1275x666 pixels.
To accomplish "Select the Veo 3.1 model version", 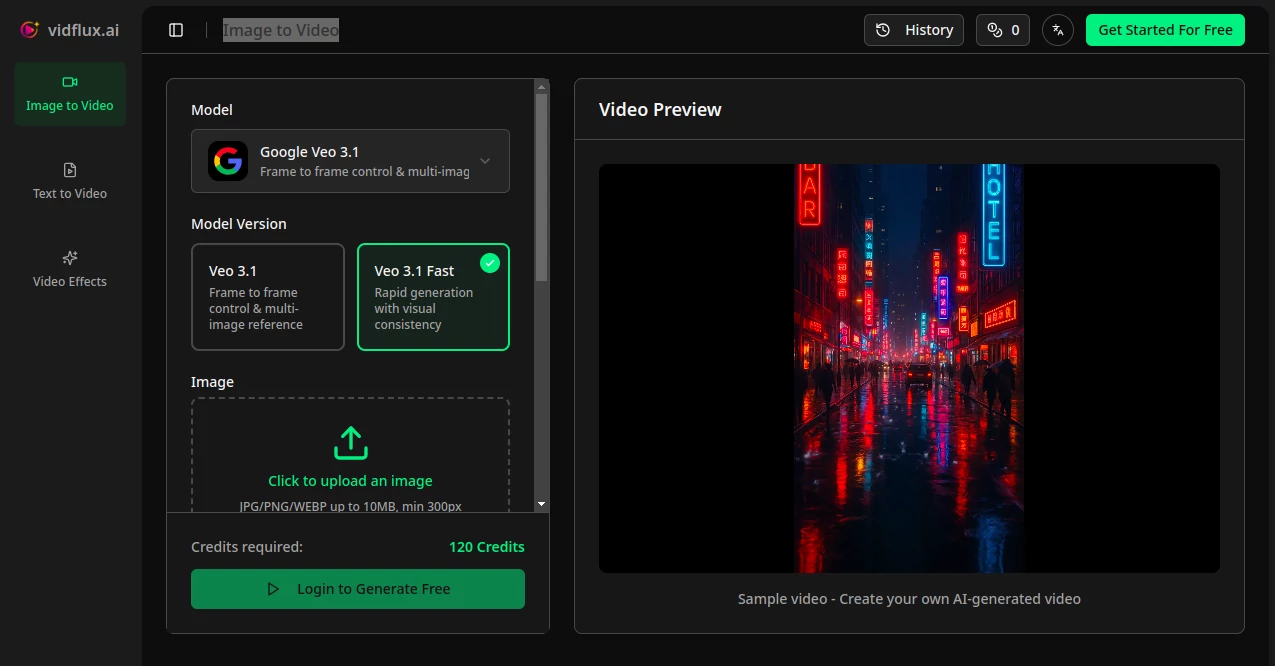I will (267, 296).
